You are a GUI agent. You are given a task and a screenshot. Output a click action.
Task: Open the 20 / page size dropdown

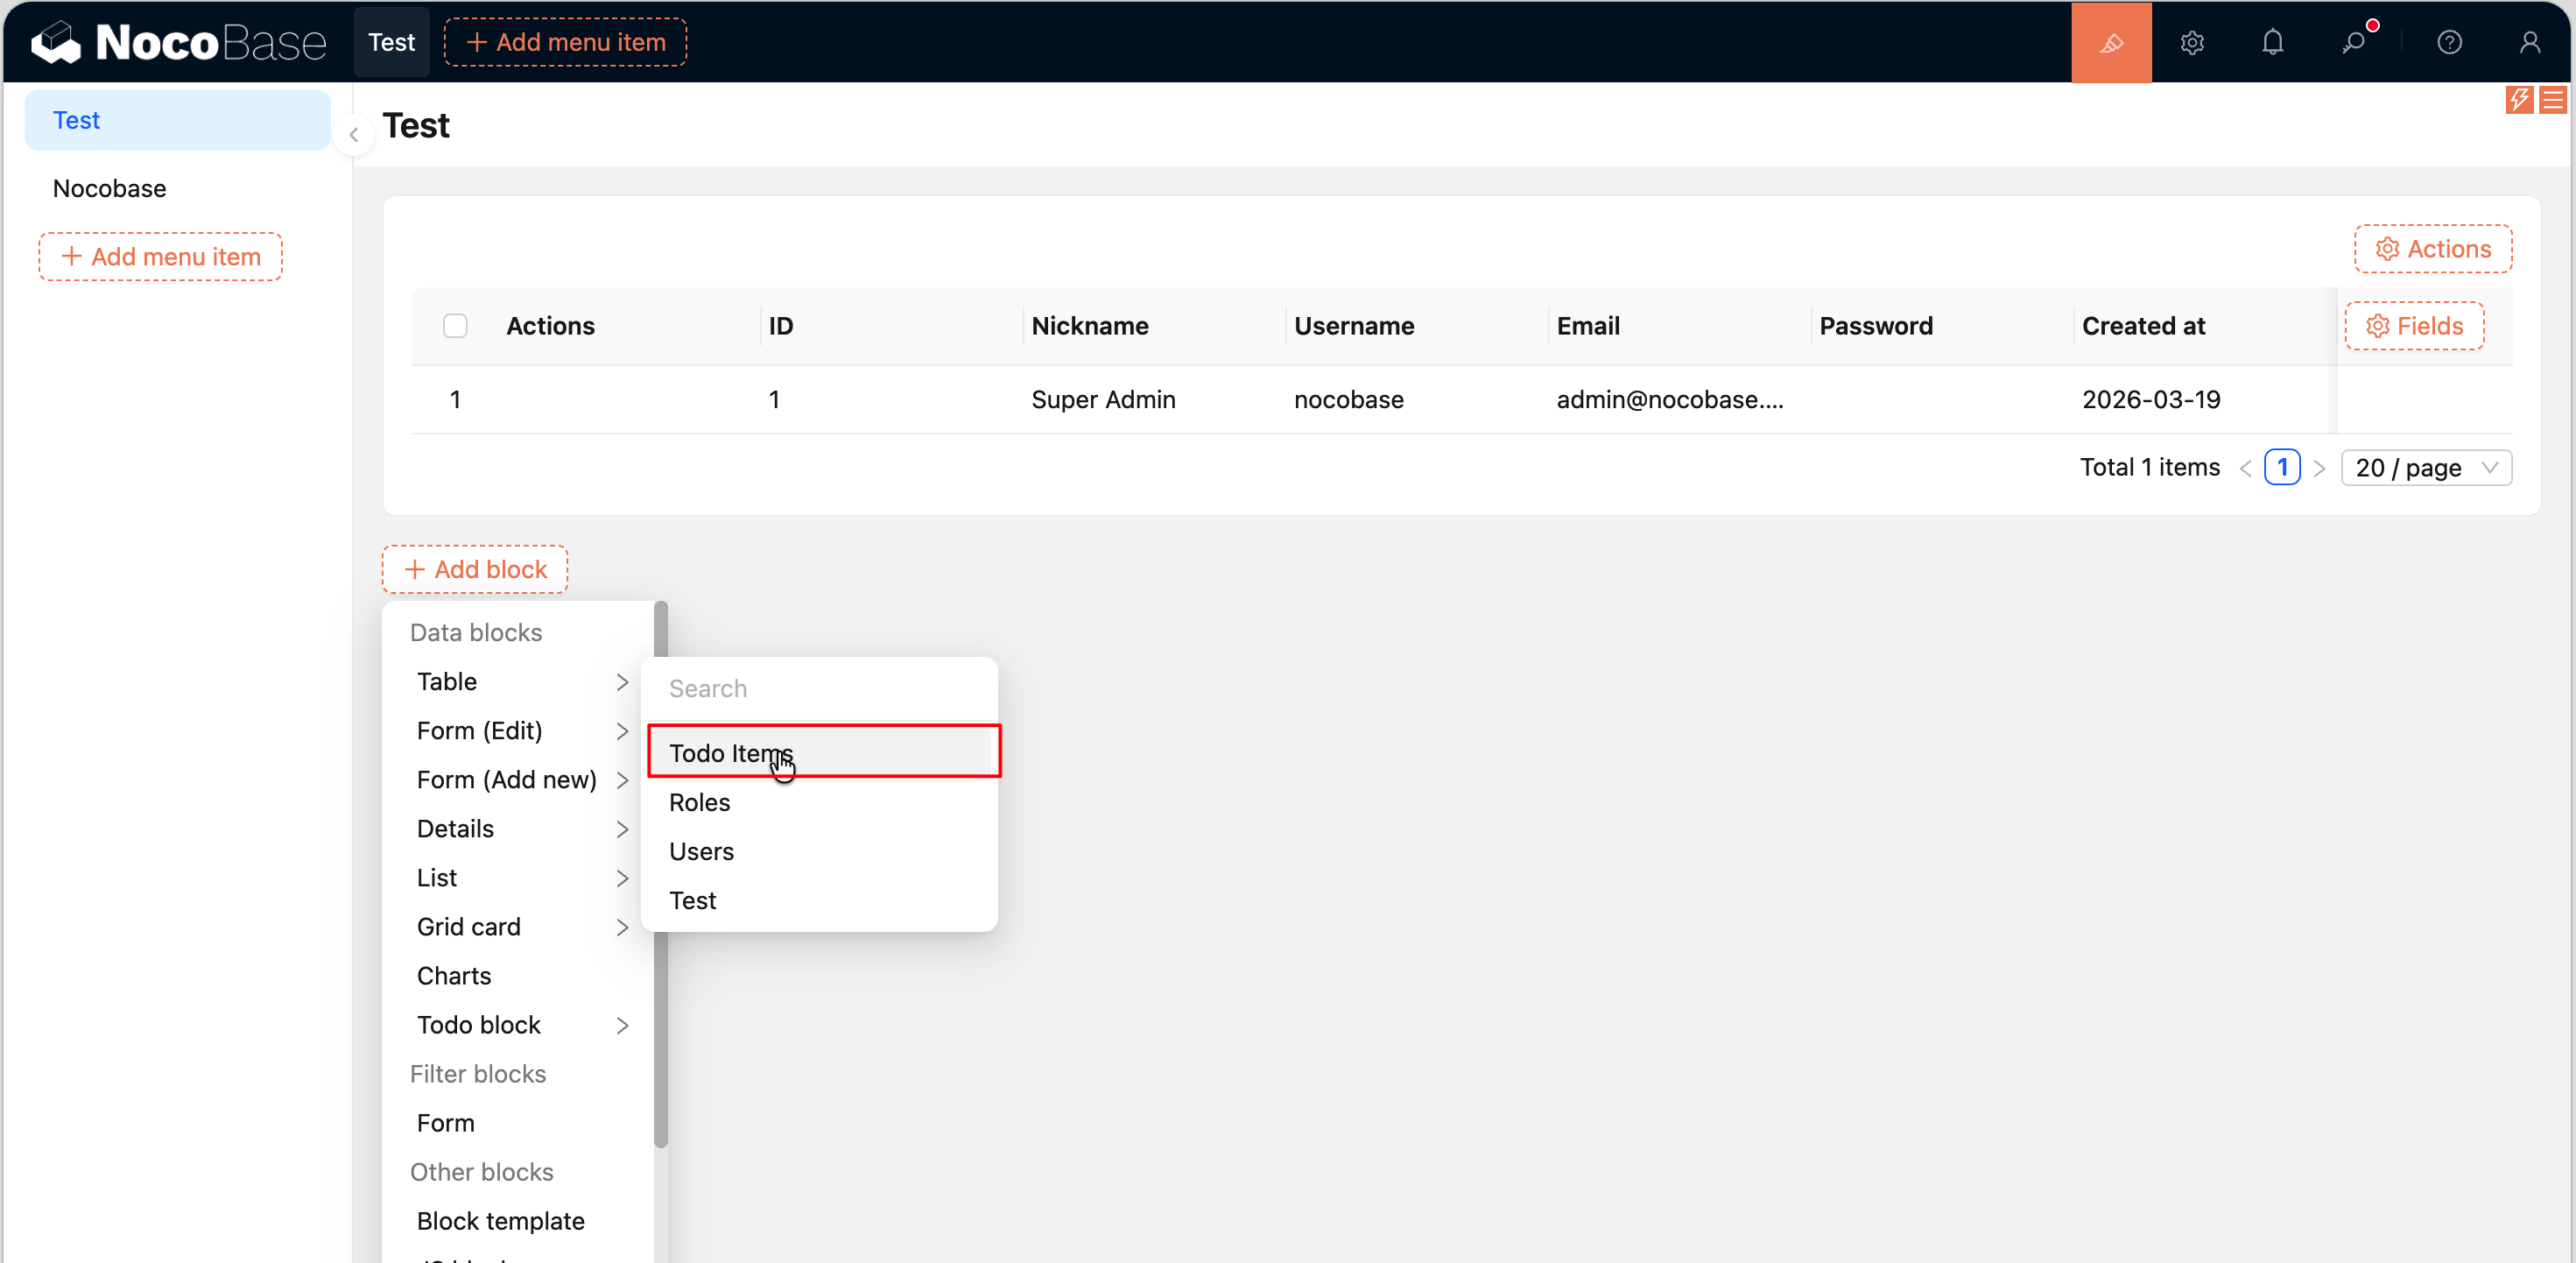pos(2425,468)
